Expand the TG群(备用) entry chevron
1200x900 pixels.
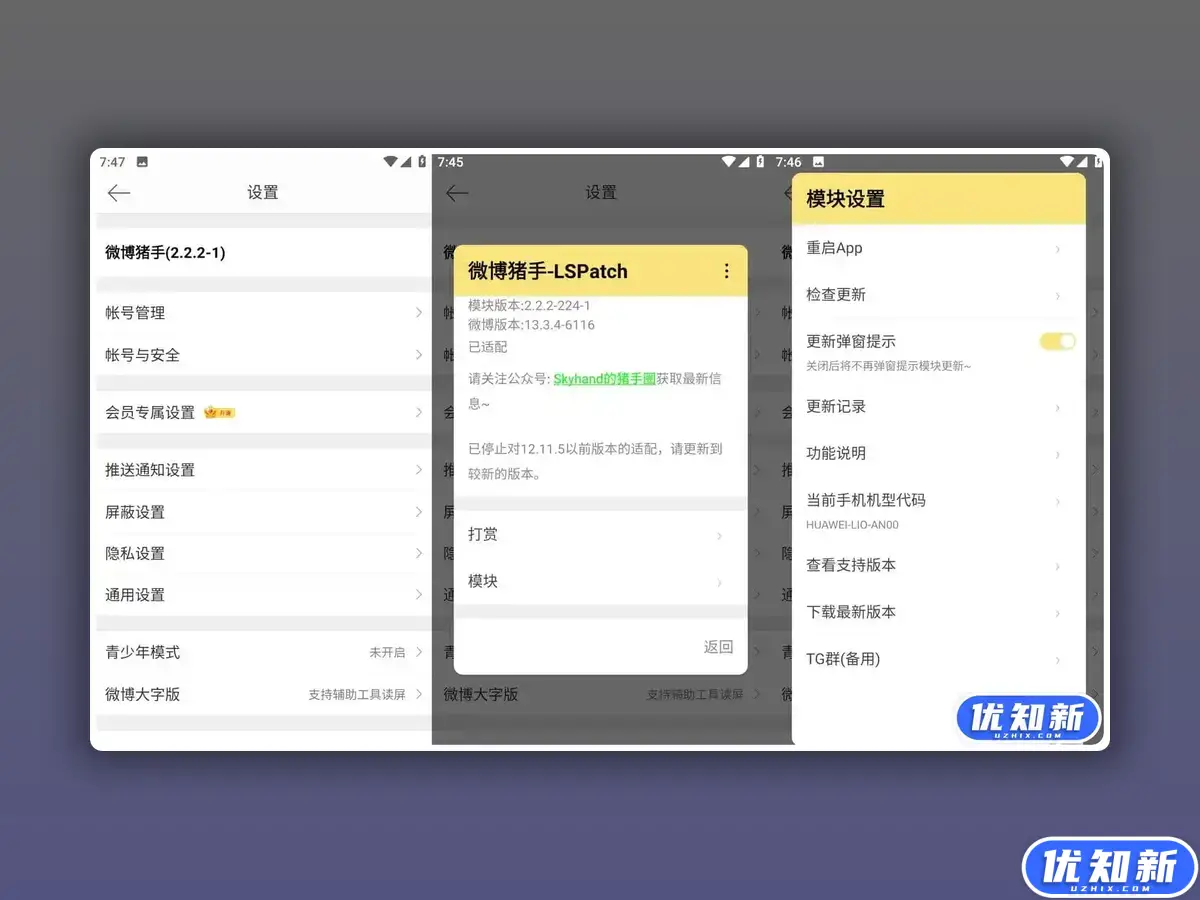(x=1058, y=659)
